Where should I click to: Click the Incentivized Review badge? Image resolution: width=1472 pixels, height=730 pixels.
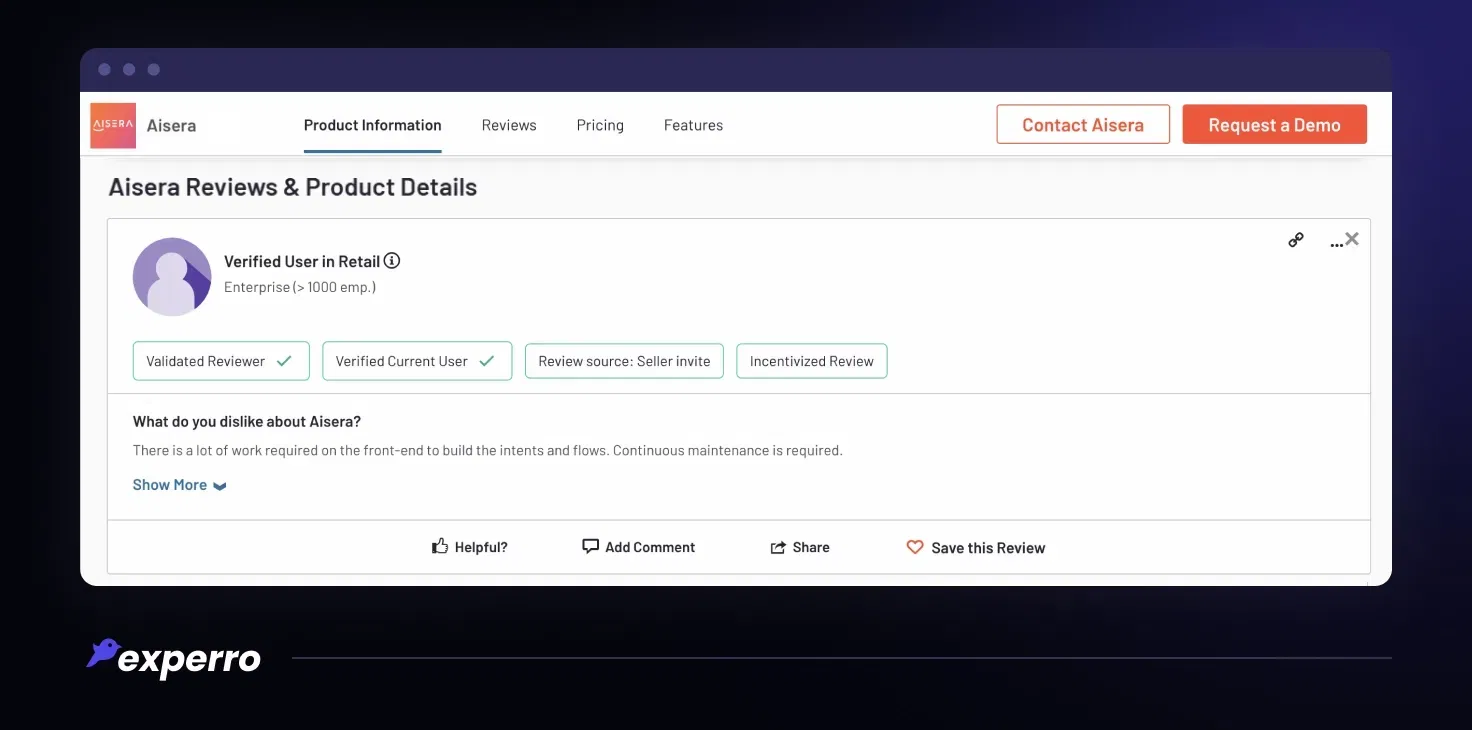click(812, 361)
